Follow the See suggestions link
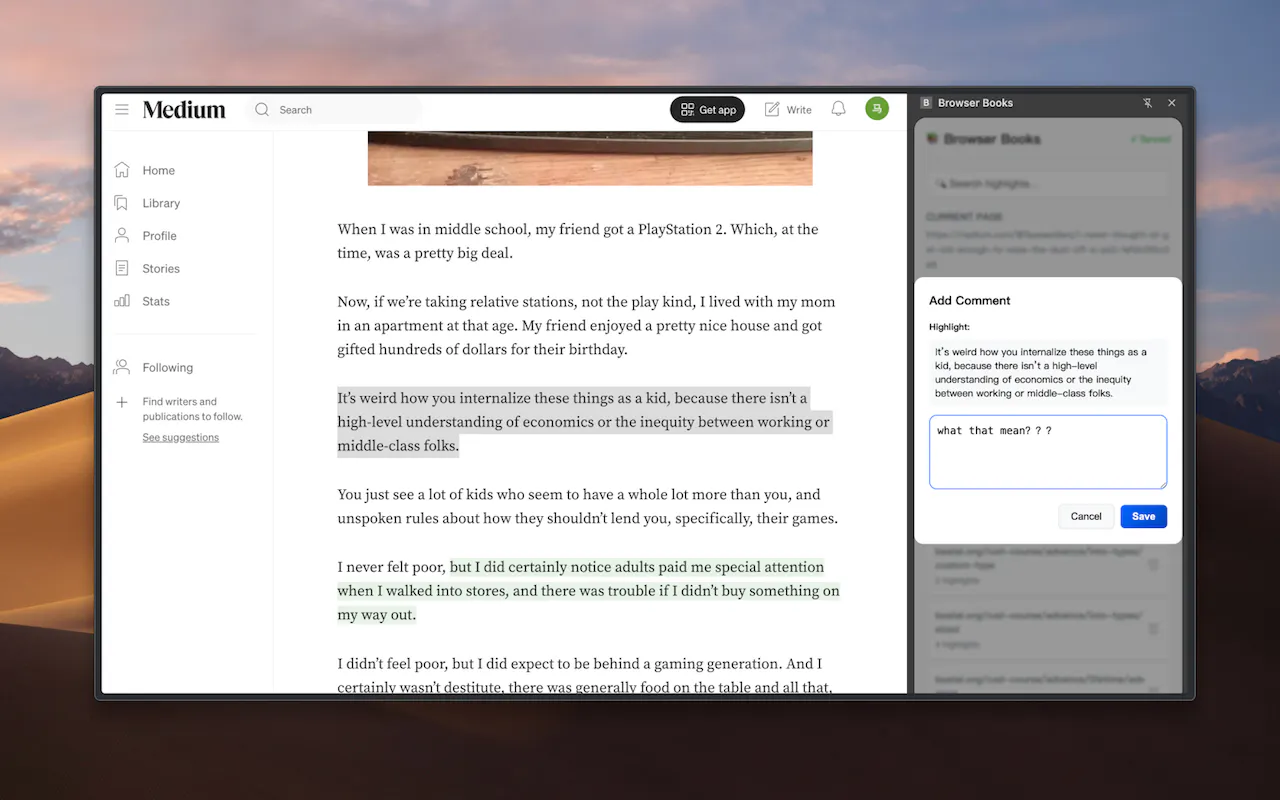The width and height of the screenshot is (1280, 800). click(180, 438)
